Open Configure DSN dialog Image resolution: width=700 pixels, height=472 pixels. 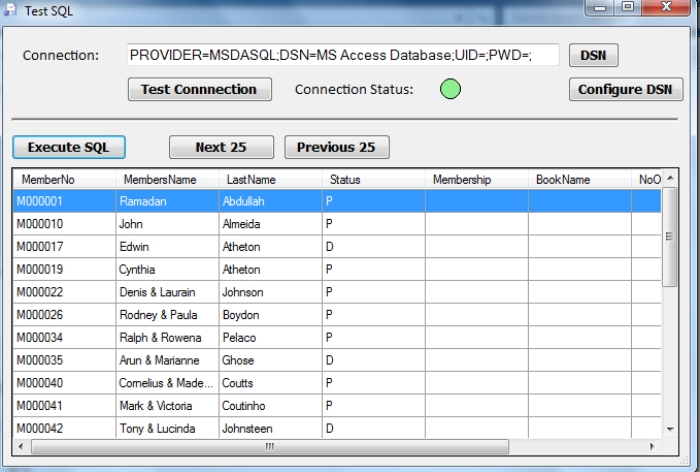[625, 89]
